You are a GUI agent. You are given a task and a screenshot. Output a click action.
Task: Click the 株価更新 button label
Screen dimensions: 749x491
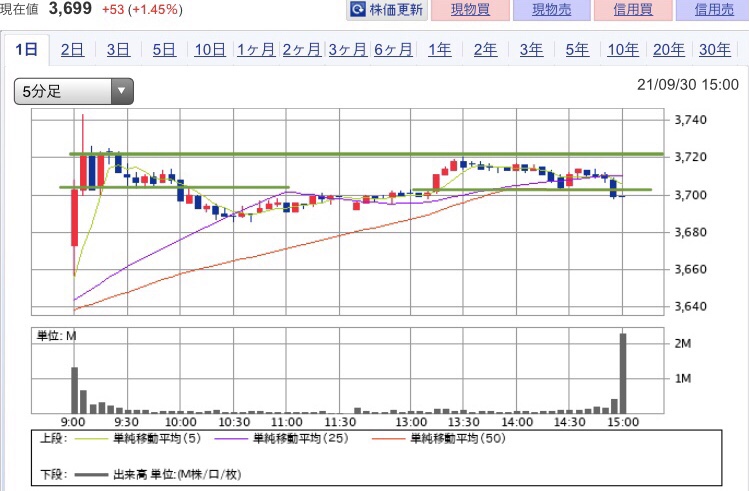[x=396, y=10]
